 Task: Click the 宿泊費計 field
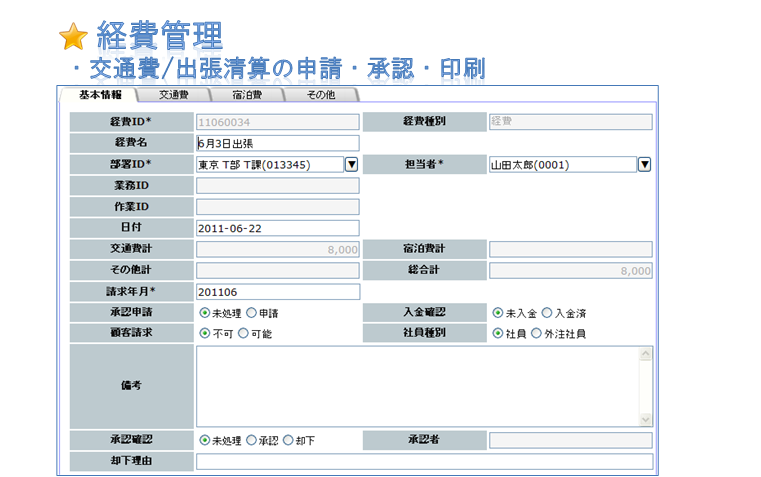[x=571, y=249]
